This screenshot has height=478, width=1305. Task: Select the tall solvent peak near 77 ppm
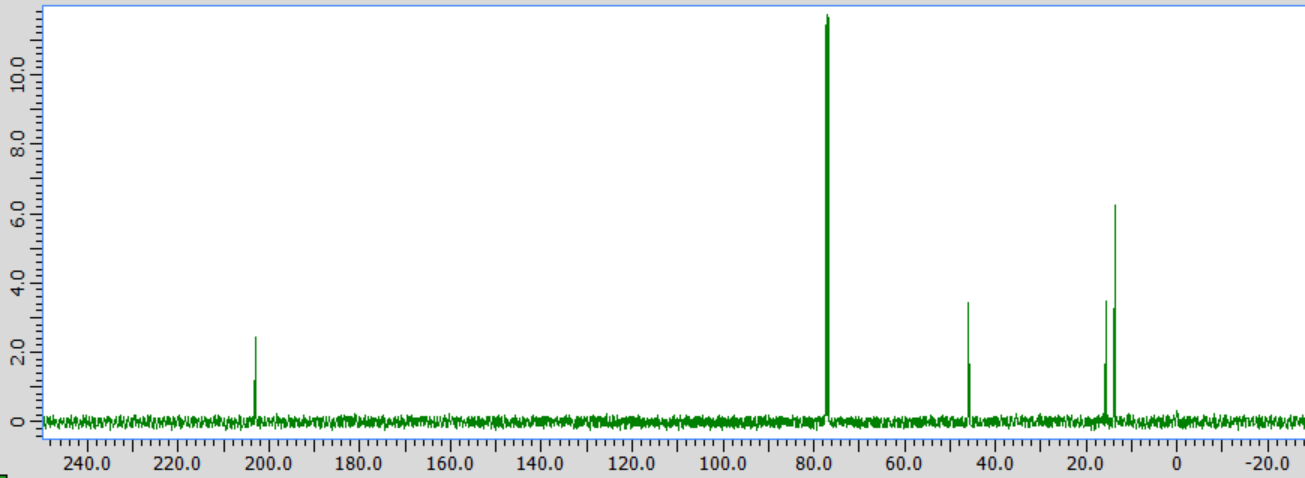(827, 216)
